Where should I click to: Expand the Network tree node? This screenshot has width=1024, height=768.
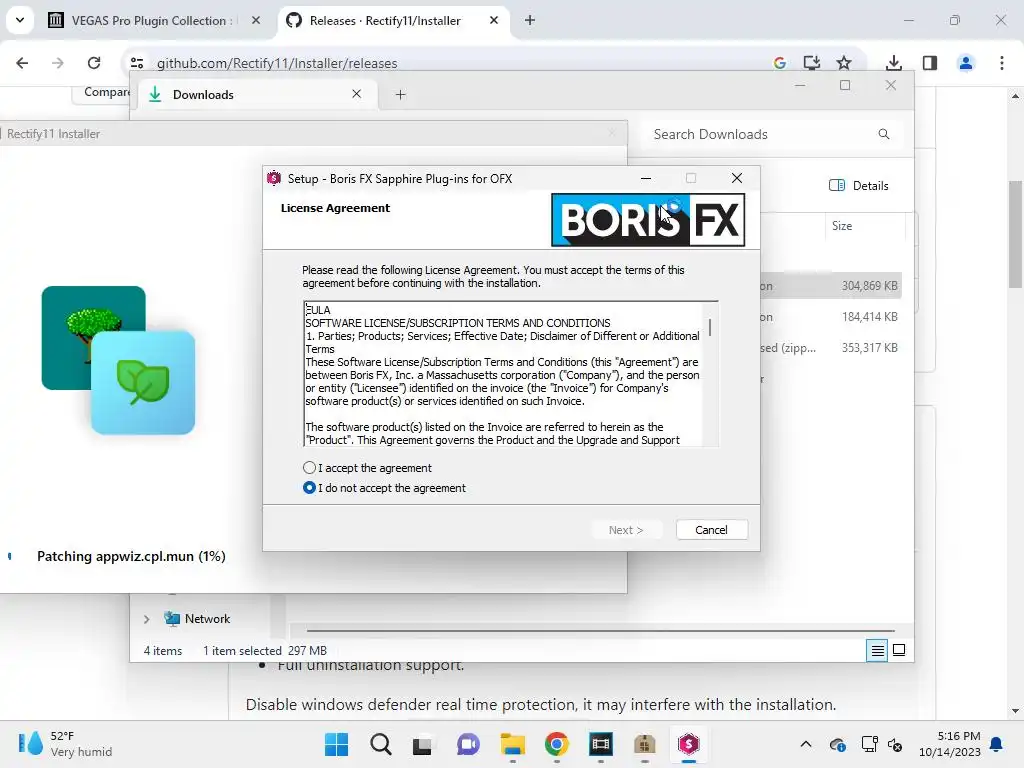146,619
